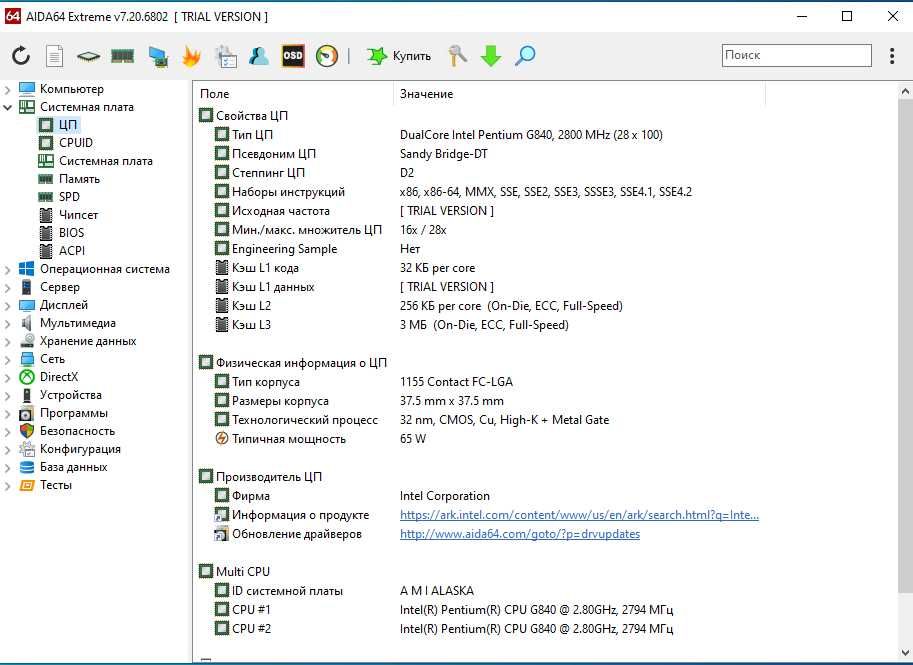Screen dimensions: 913x665
Task: Open the Report page icon
Action: tap(54, 56)
